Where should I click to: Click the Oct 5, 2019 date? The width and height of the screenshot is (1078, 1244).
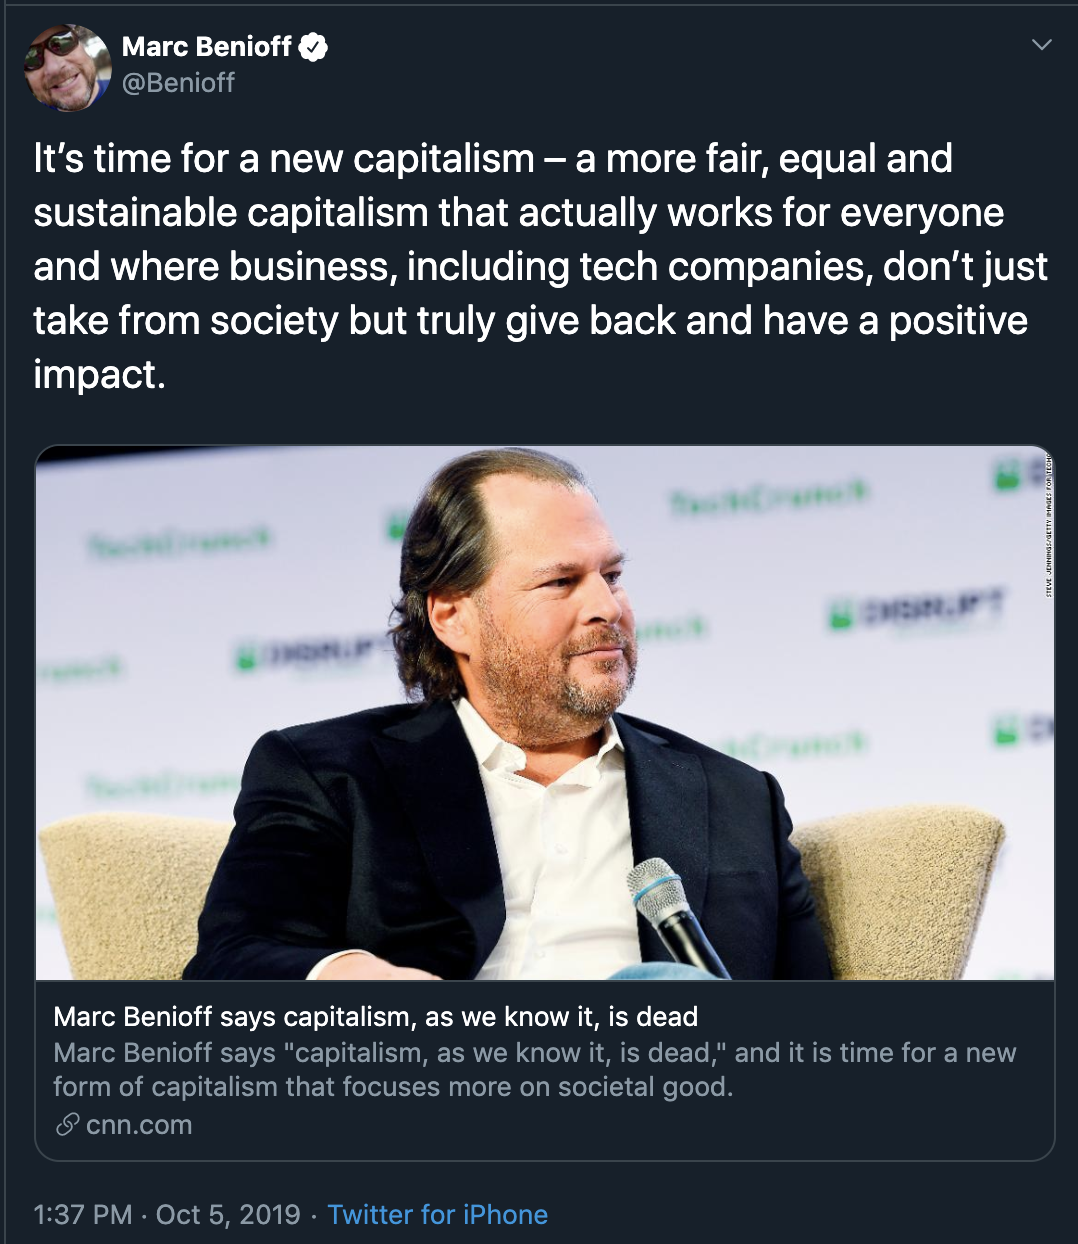click(228, 1214)
